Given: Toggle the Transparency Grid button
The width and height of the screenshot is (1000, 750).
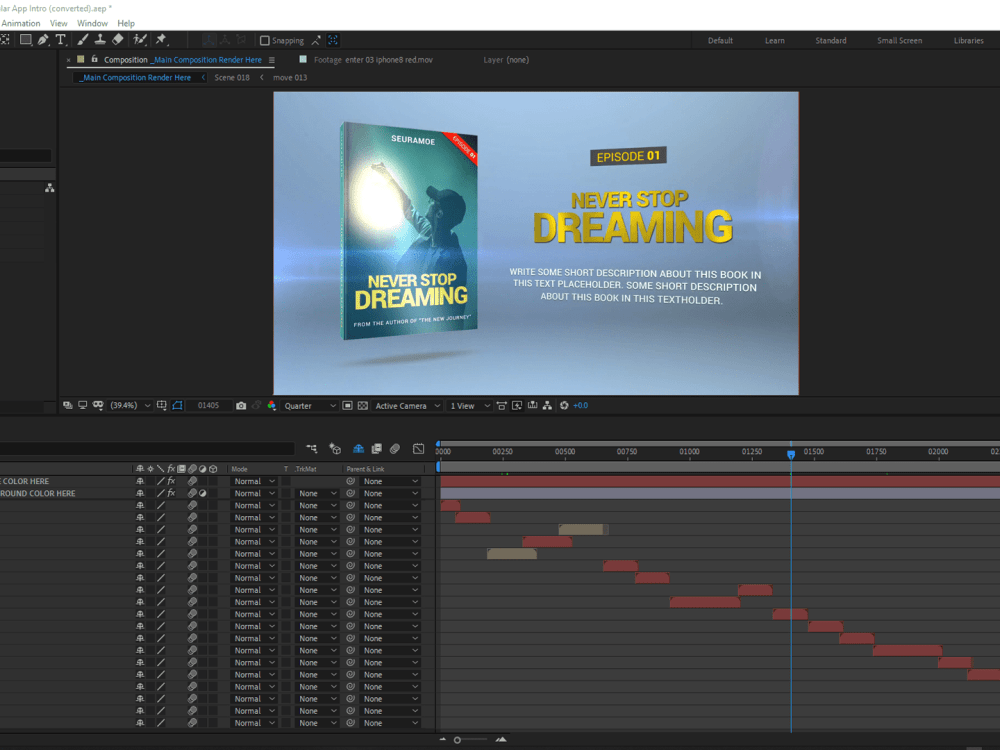Looking at the screenshot, I should coord(363,406).
